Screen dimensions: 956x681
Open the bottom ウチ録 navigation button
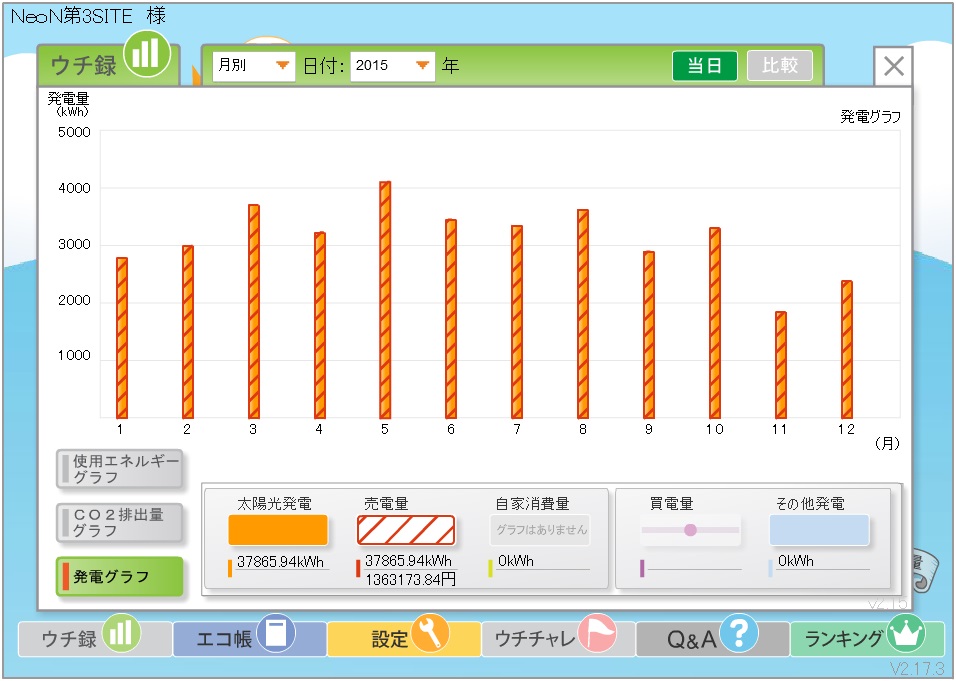tap(95, 638)
